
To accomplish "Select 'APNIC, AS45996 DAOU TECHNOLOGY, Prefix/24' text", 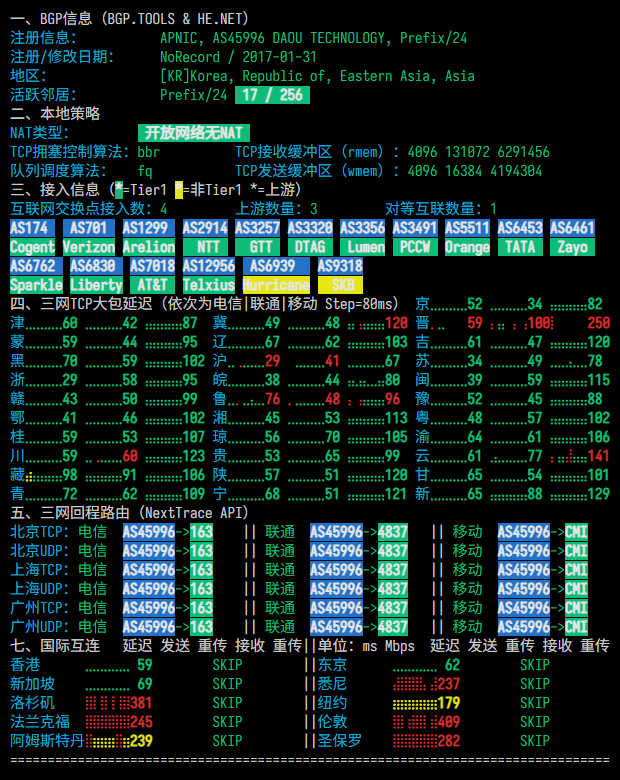I will click(x=313, y=38).
